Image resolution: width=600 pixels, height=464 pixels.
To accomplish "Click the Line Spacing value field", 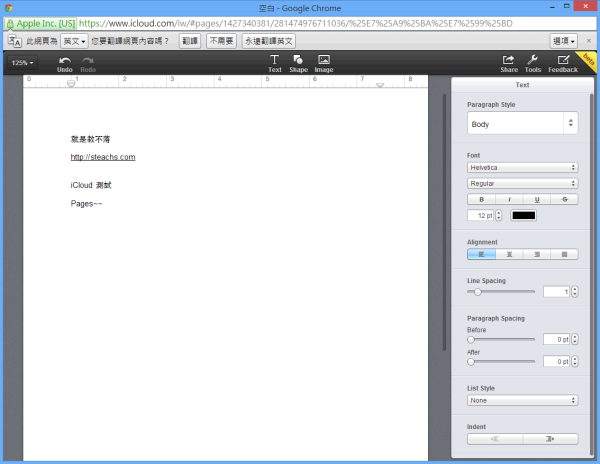I will [556, 292].
